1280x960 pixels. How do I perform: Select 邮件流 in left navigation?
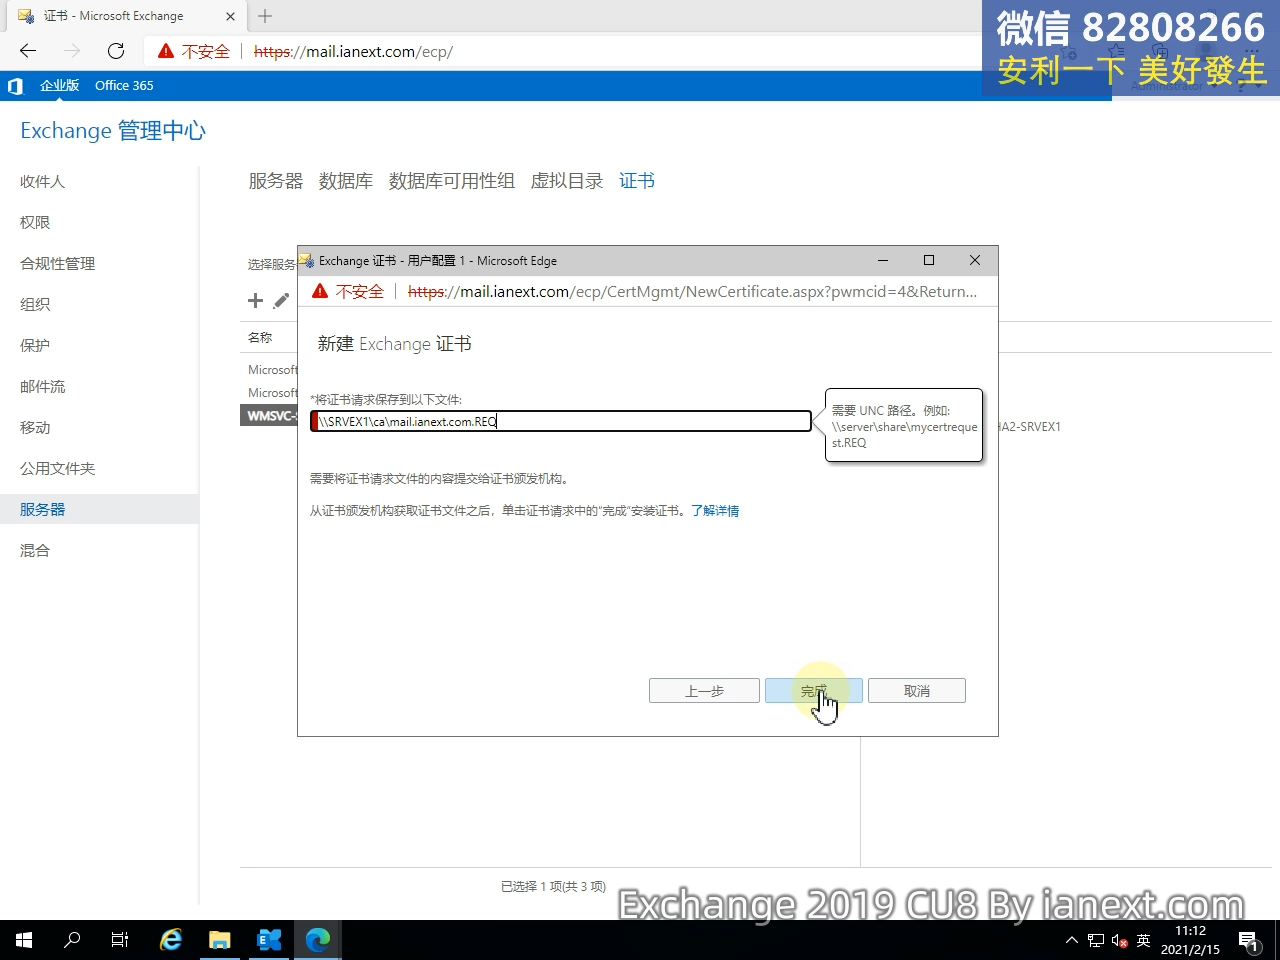pyautogui.click(x=43, y=386)
